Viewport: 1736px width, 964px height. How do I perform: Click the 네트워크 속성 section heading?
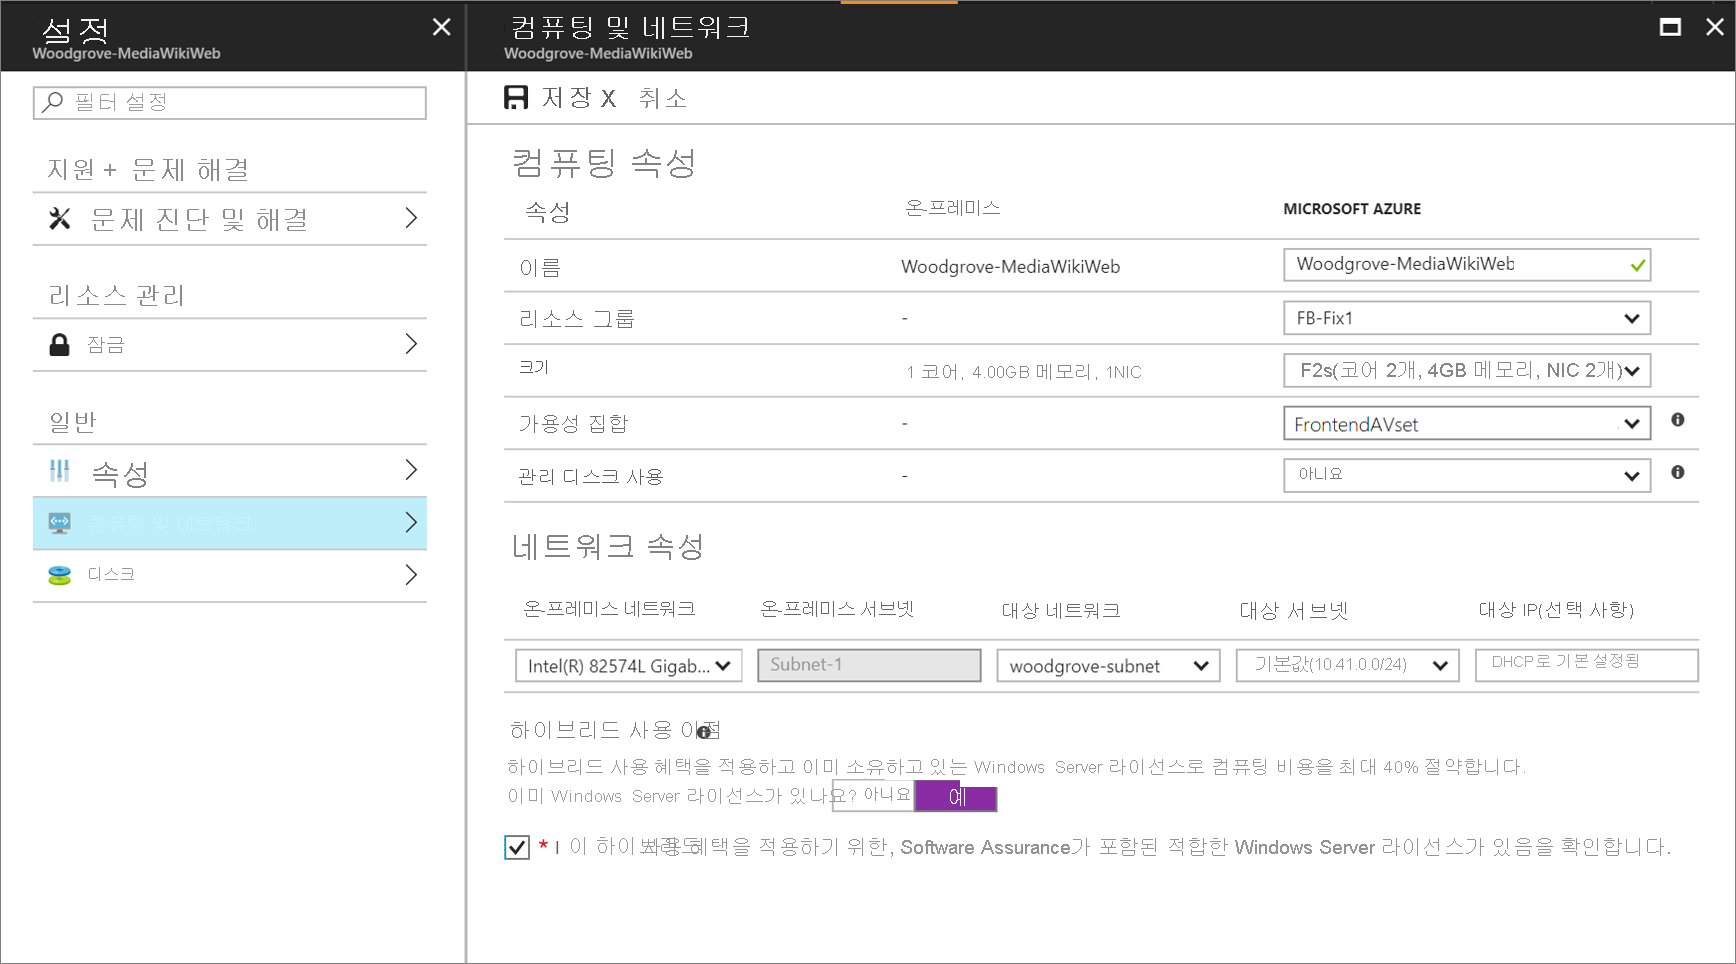pos(608,546)
